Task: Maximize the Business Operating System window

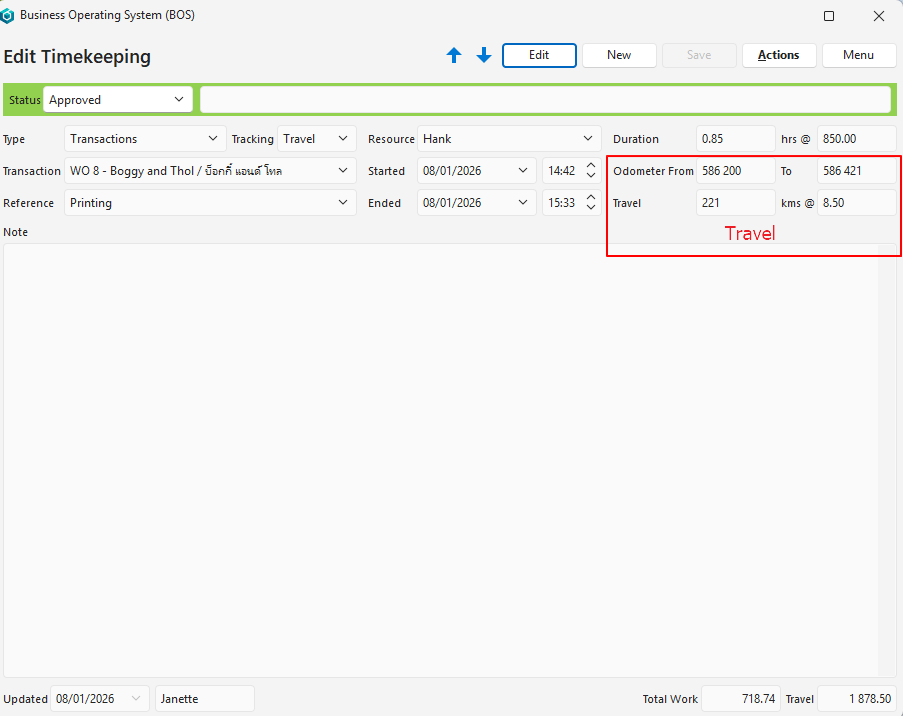Action: (x=829, y=16)
